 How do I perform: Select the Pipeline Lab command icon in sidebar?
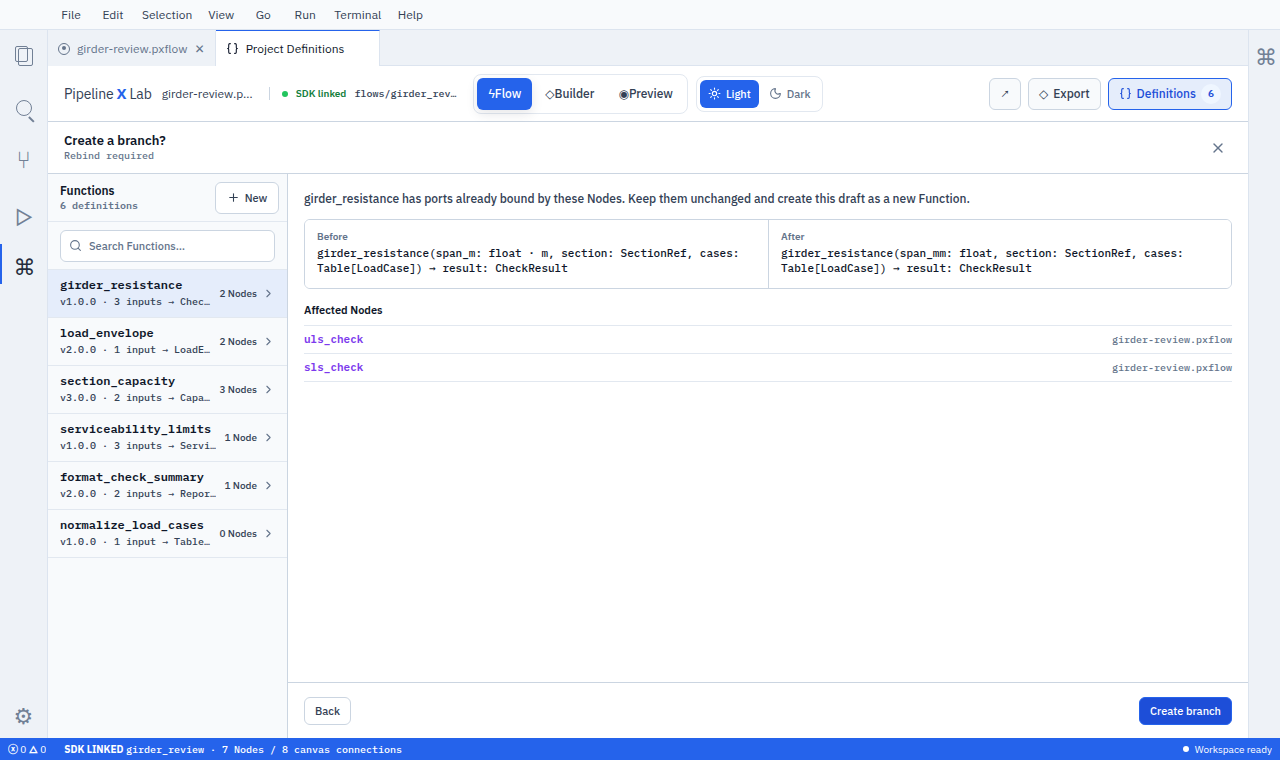(x=24, y=266)
